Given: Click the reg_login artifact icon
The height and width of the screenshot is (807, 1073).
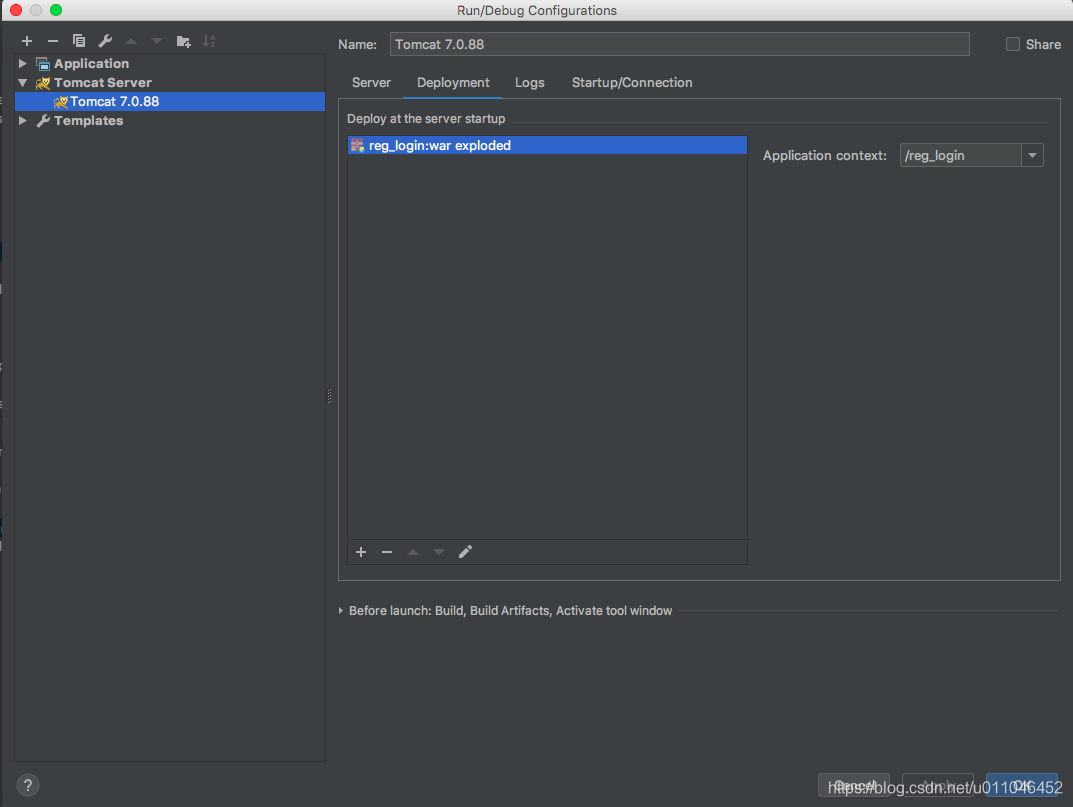Looking at the screenshot, I should pos(357,145).
